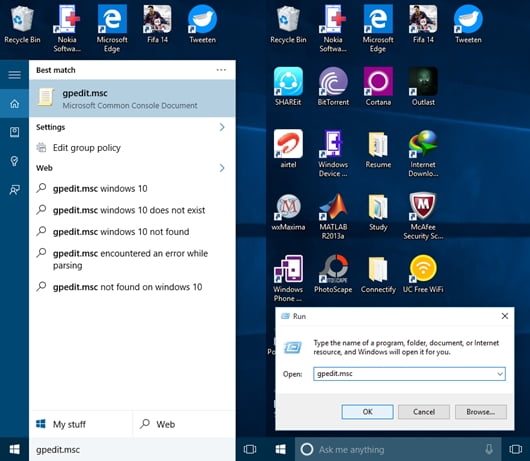Click Start button beside Cortana search bar
This screenshot has height=461, width=530.
click(281, 449)
